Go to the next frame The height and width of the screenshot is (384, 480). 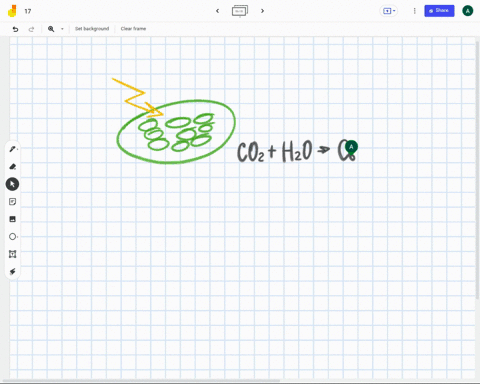tap(262, 11)
